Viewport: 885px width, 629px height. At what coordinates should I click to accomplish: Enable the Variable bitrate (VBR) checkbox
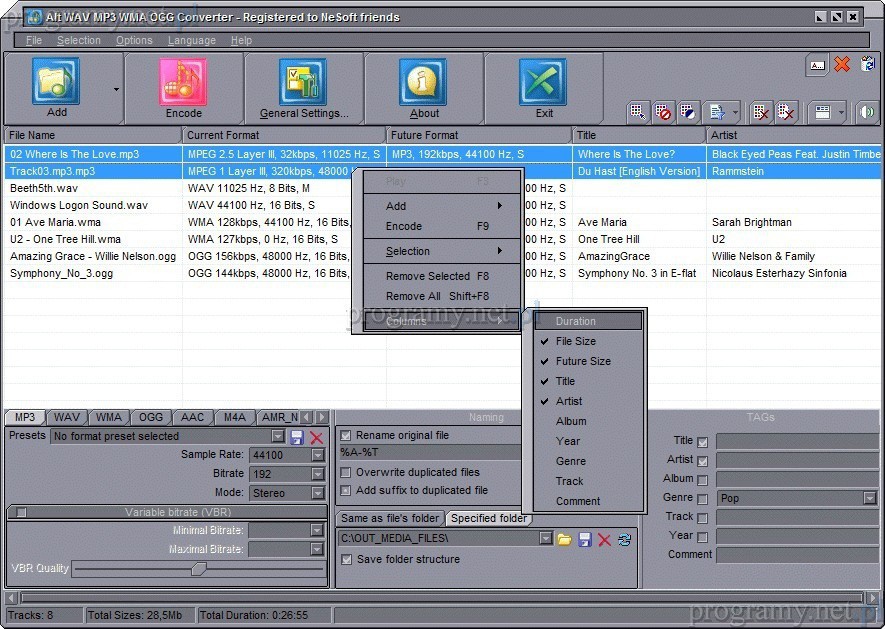(21, 512)
